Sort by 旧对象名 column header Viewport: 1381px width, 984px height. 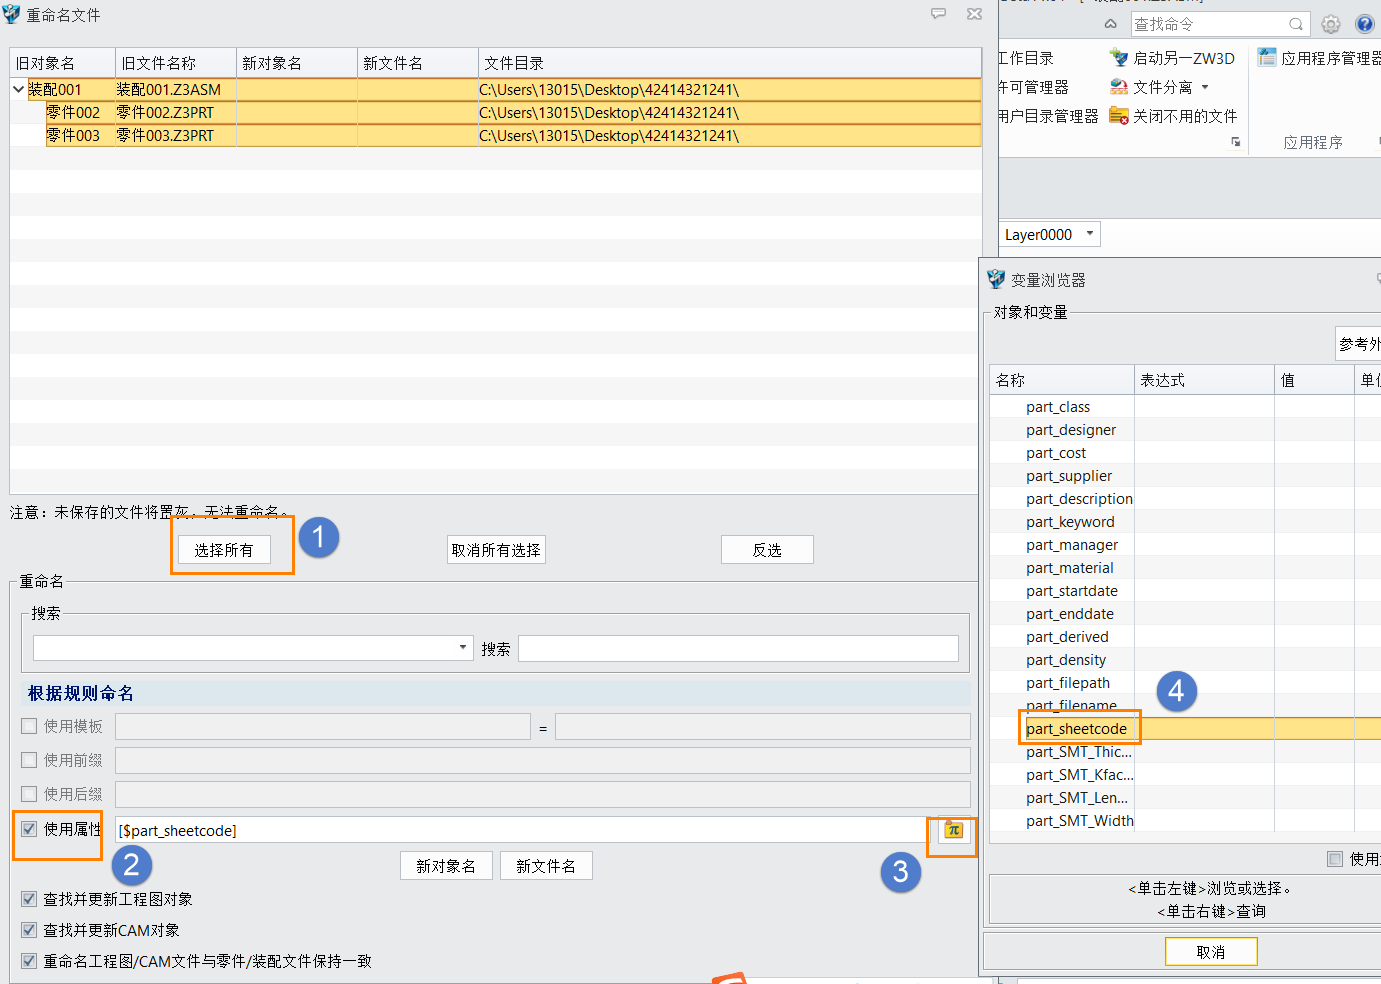tap(63, 63)
